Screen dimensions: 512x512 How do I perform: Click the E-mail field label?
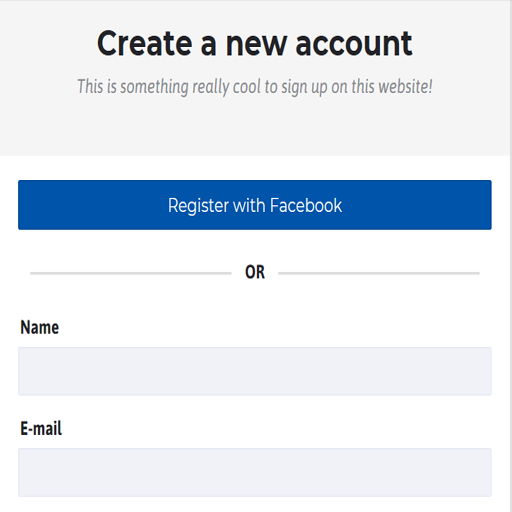coord(41,428)
